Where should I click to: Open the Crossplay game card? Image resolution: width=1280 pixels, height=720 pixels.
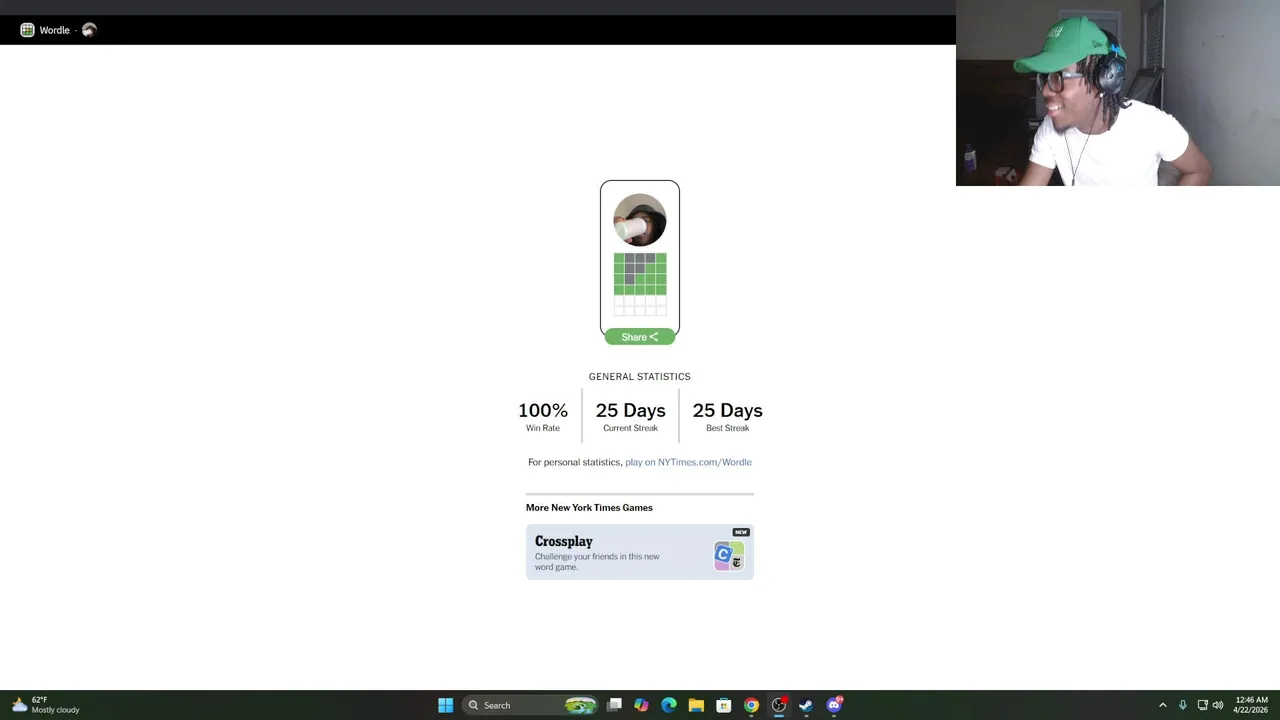coord(640,552)
